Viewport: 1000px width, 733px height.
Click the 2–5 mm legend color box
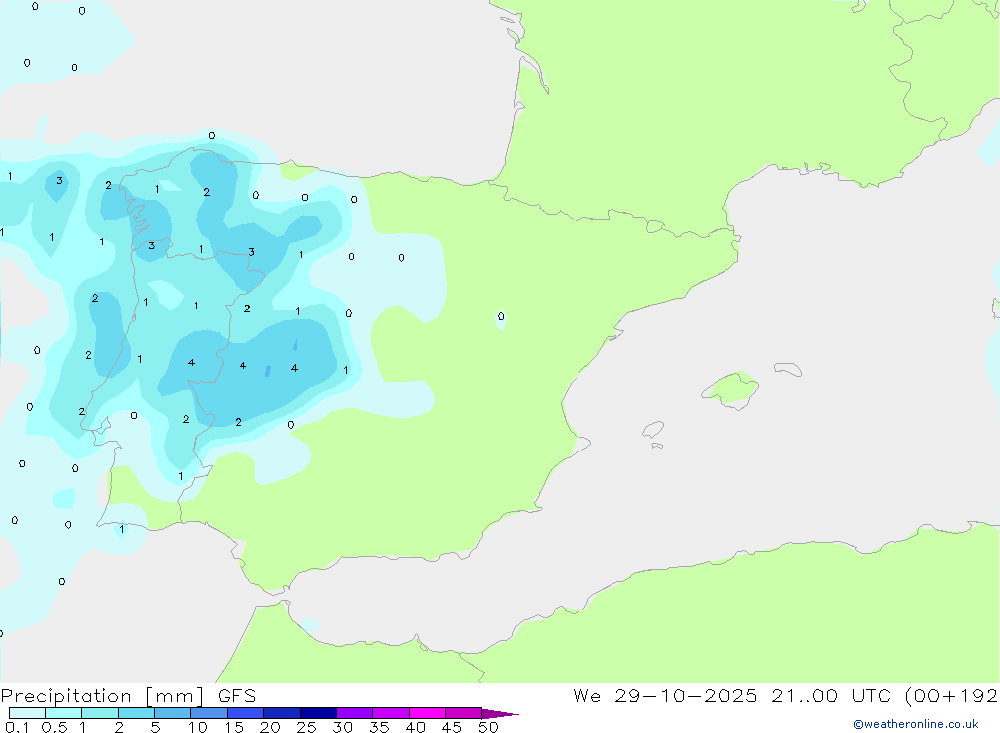tap(136, 713)
